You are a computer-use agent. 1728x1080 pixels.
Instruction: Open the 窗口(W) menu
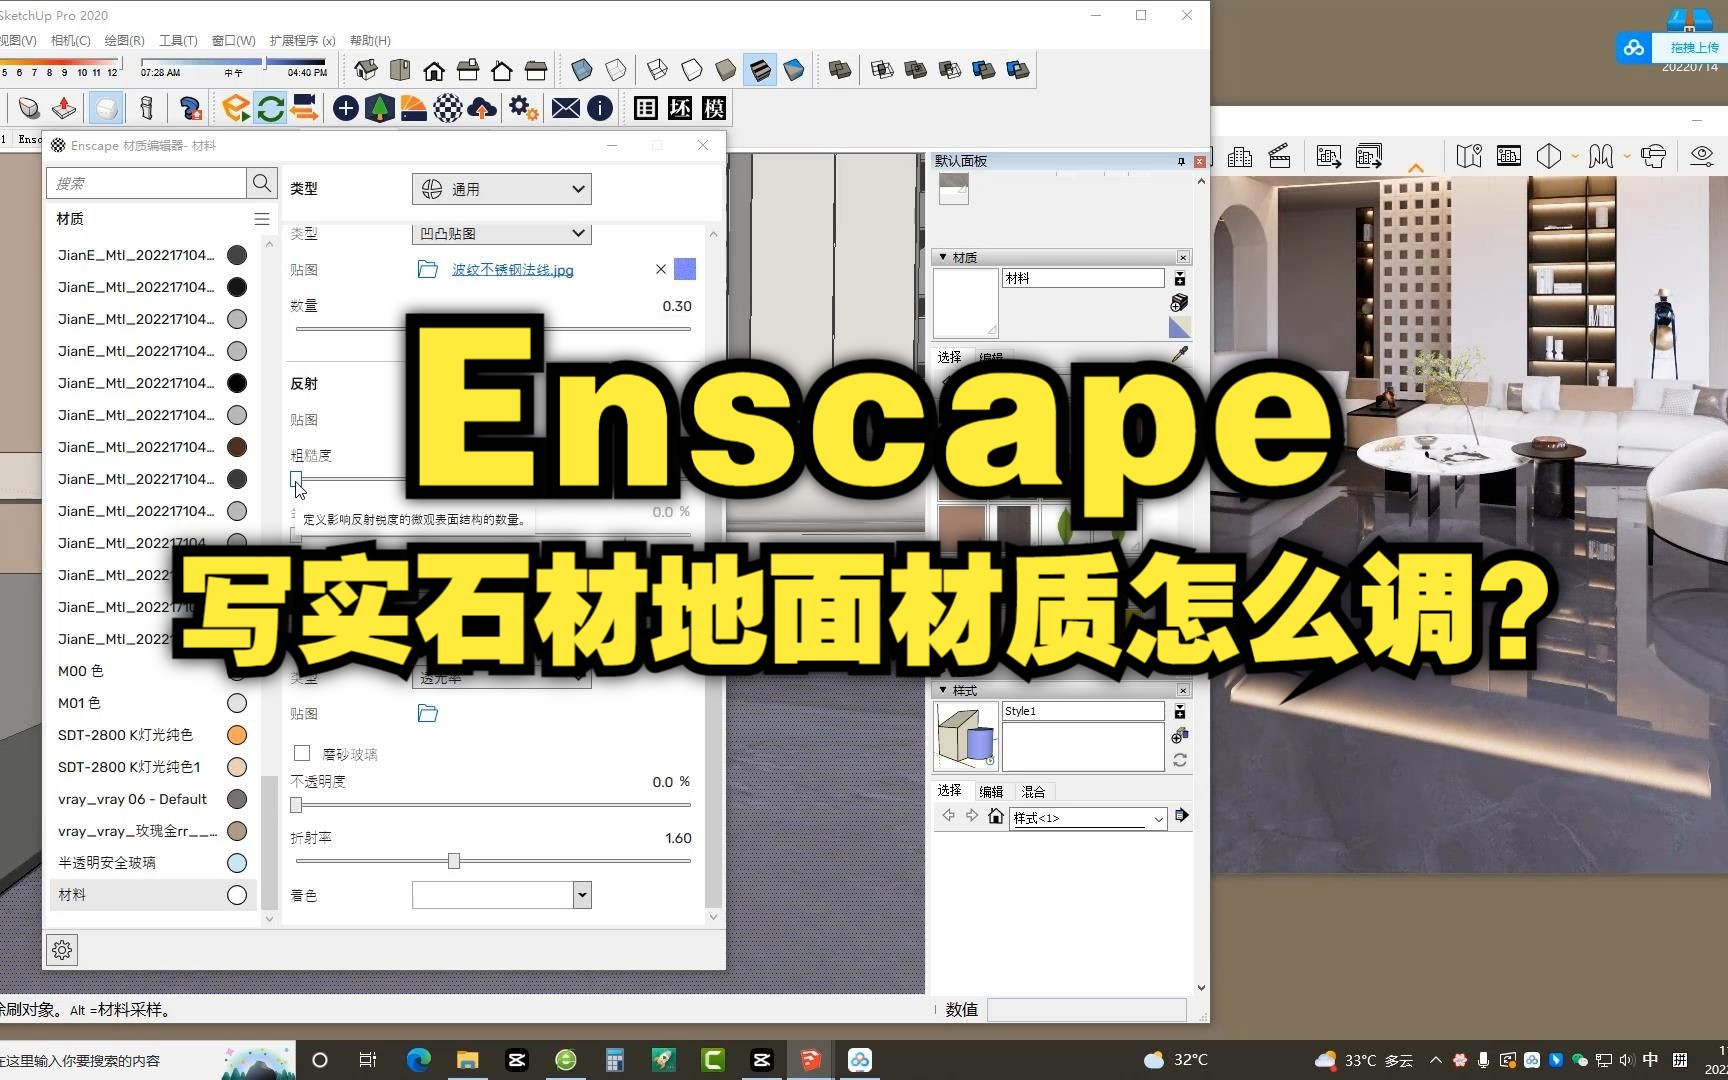(x=233, y=41)
